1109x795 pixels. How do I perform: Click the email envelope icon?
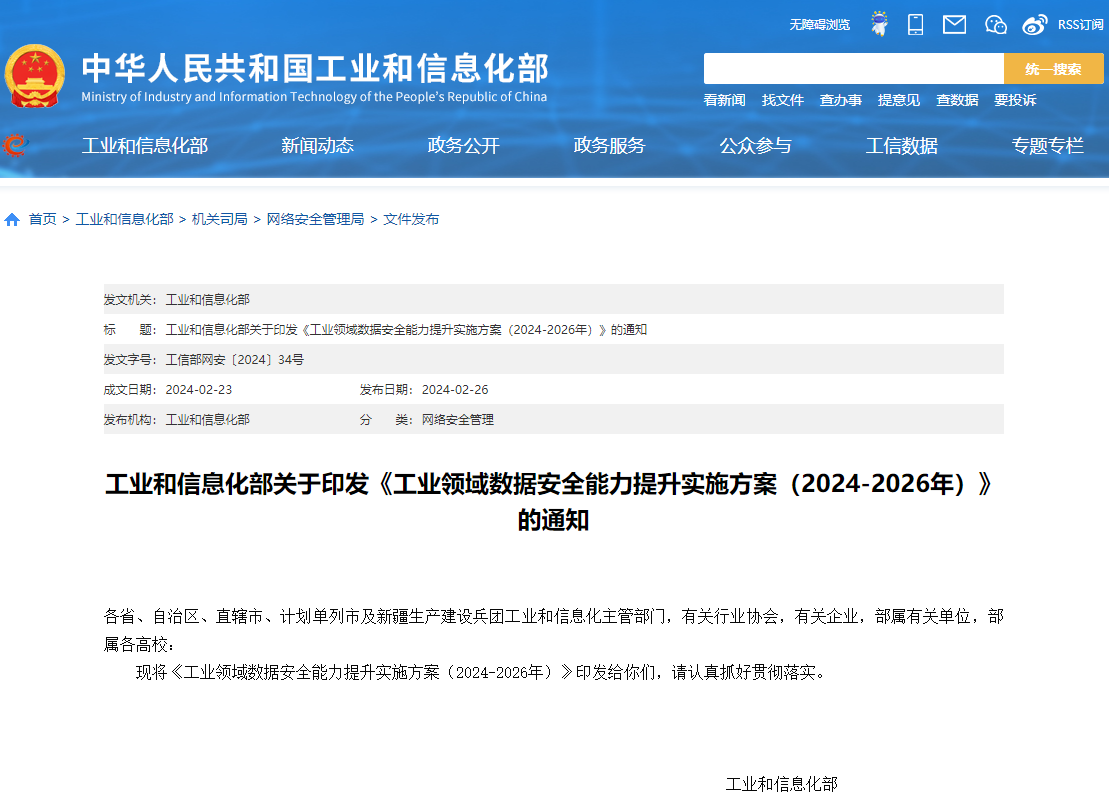click(x=954, y=25)
